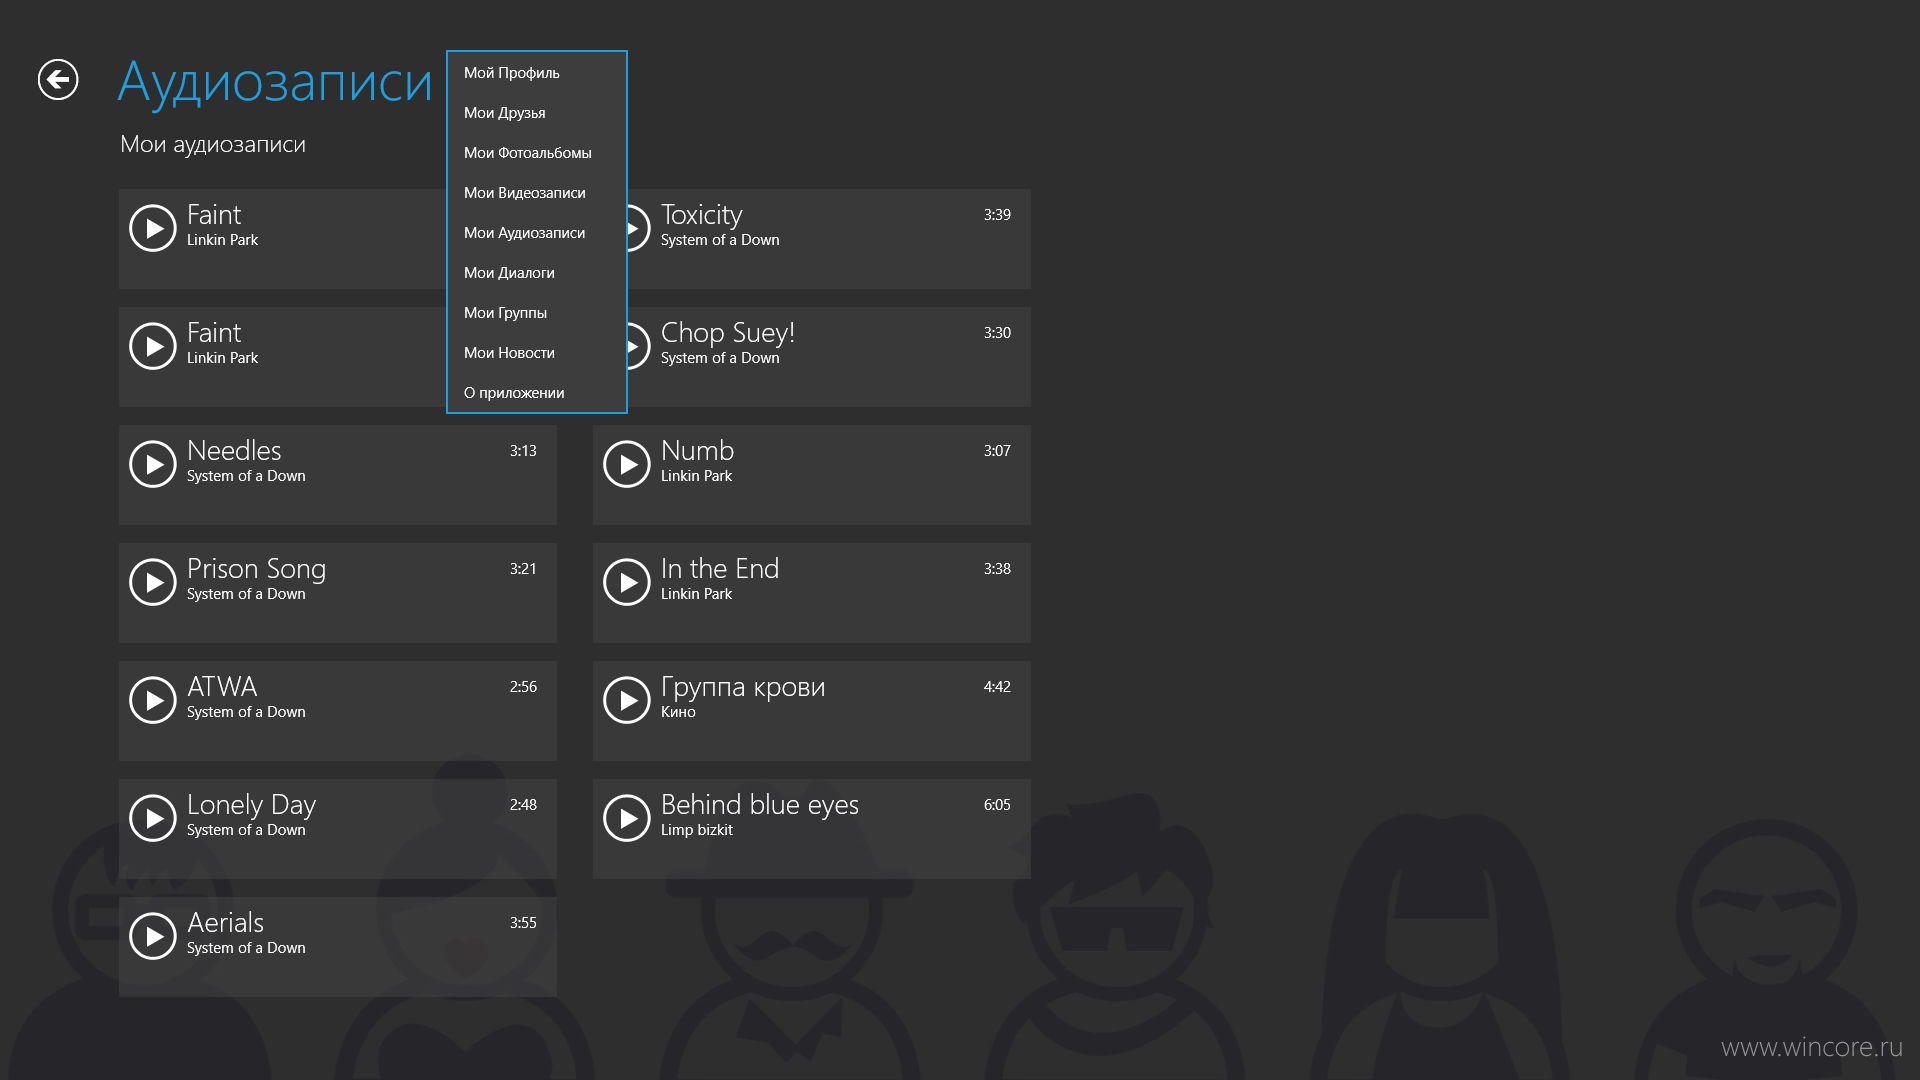Viewport: 1920px width, 1080px height.
Task: Click the Lonely Day title text
Action: point(251,806)
